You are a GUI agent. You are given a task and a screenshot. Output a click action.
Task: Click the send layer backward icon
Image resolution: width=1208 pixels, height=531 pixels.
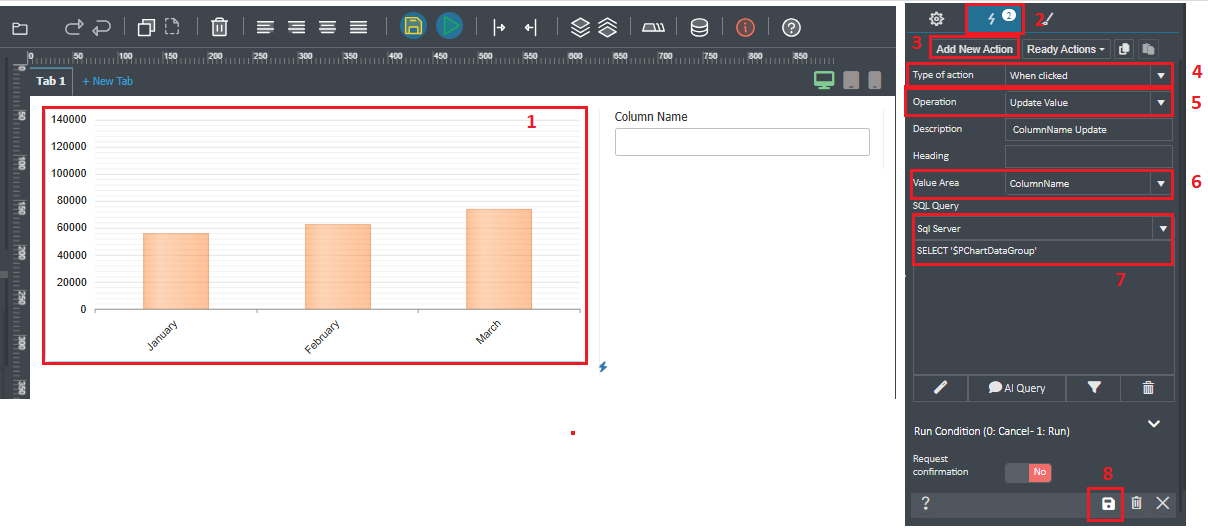pyautogui.click(x=607, y=28)
